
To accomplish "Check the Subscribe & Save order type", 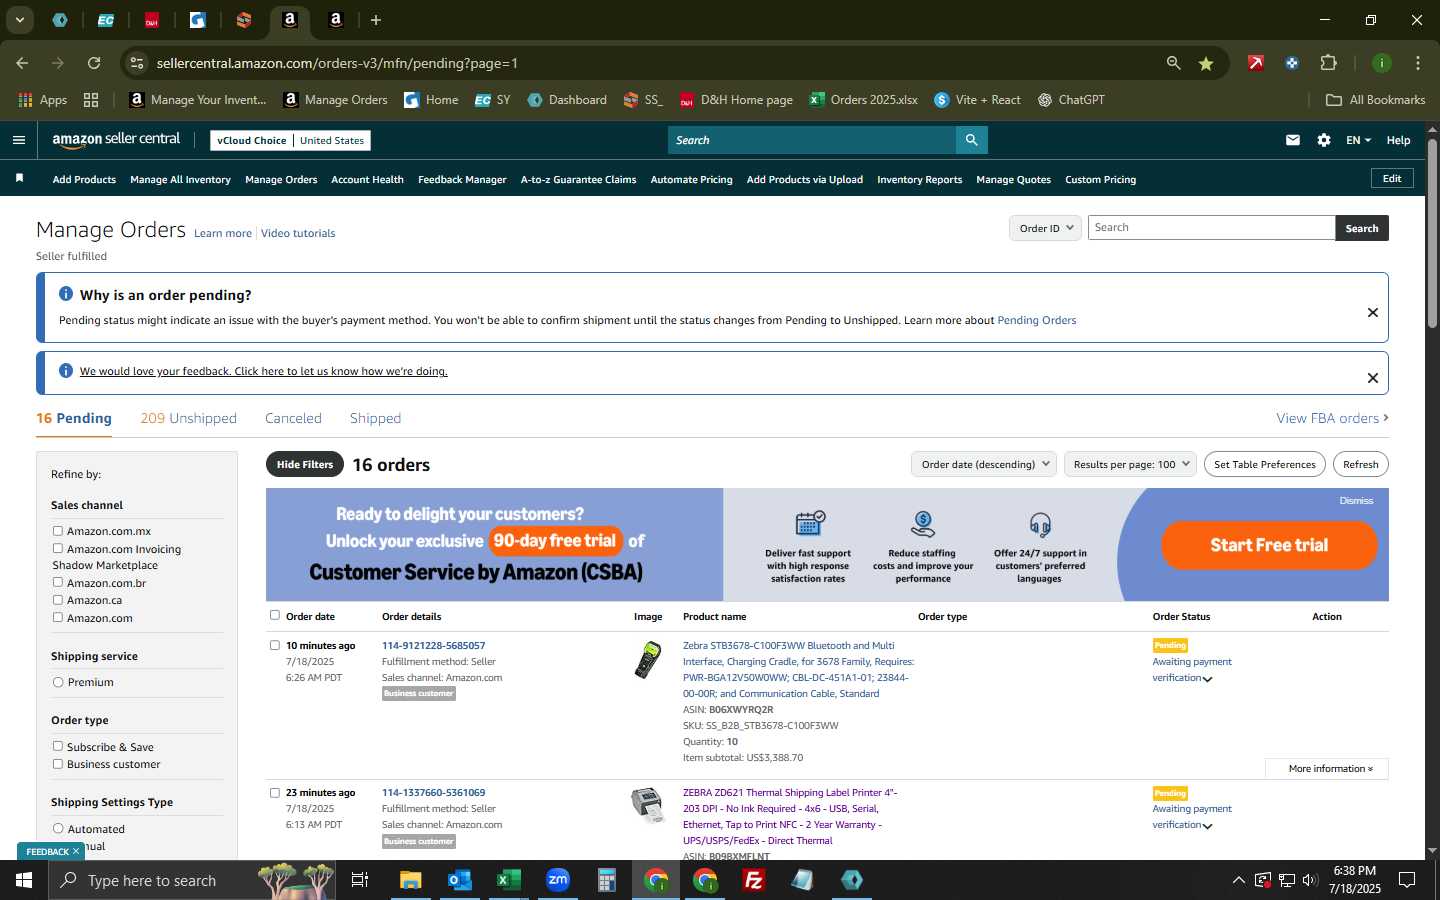I will click(x=58, y=746).
